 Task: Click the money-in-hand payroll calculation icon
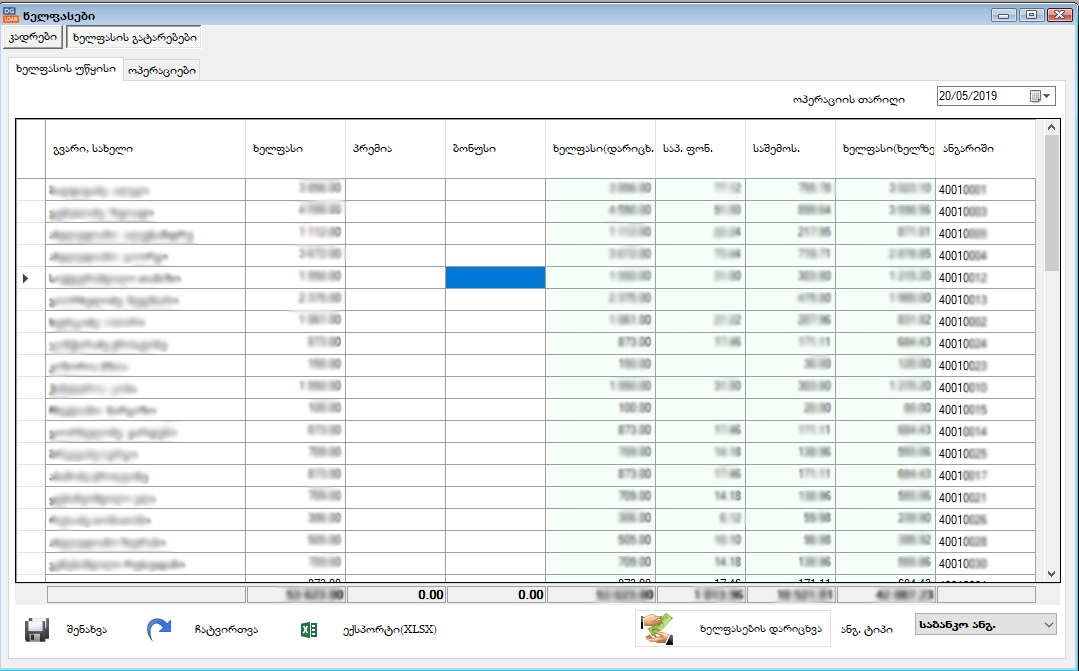tap(657, 630)
